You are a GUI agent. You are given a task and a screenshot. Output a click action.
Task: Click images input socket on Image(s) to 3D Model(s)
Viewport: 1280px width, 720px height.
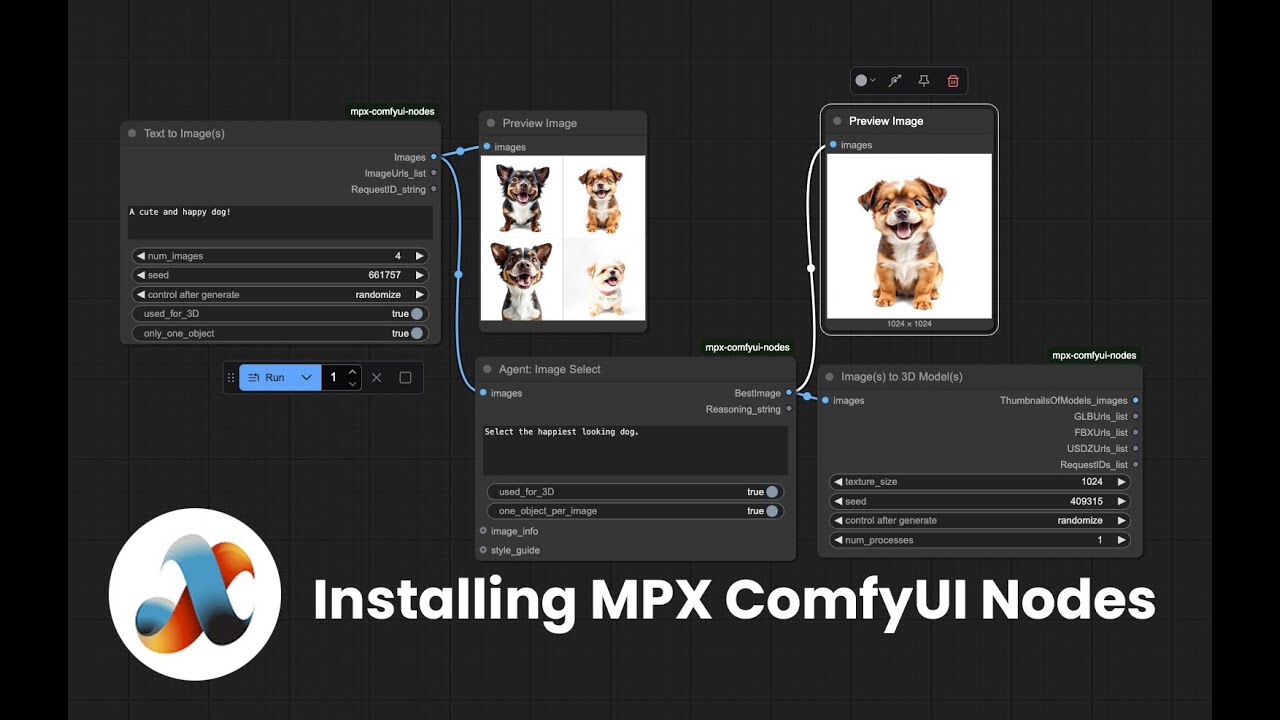click(x=826, y=400)
